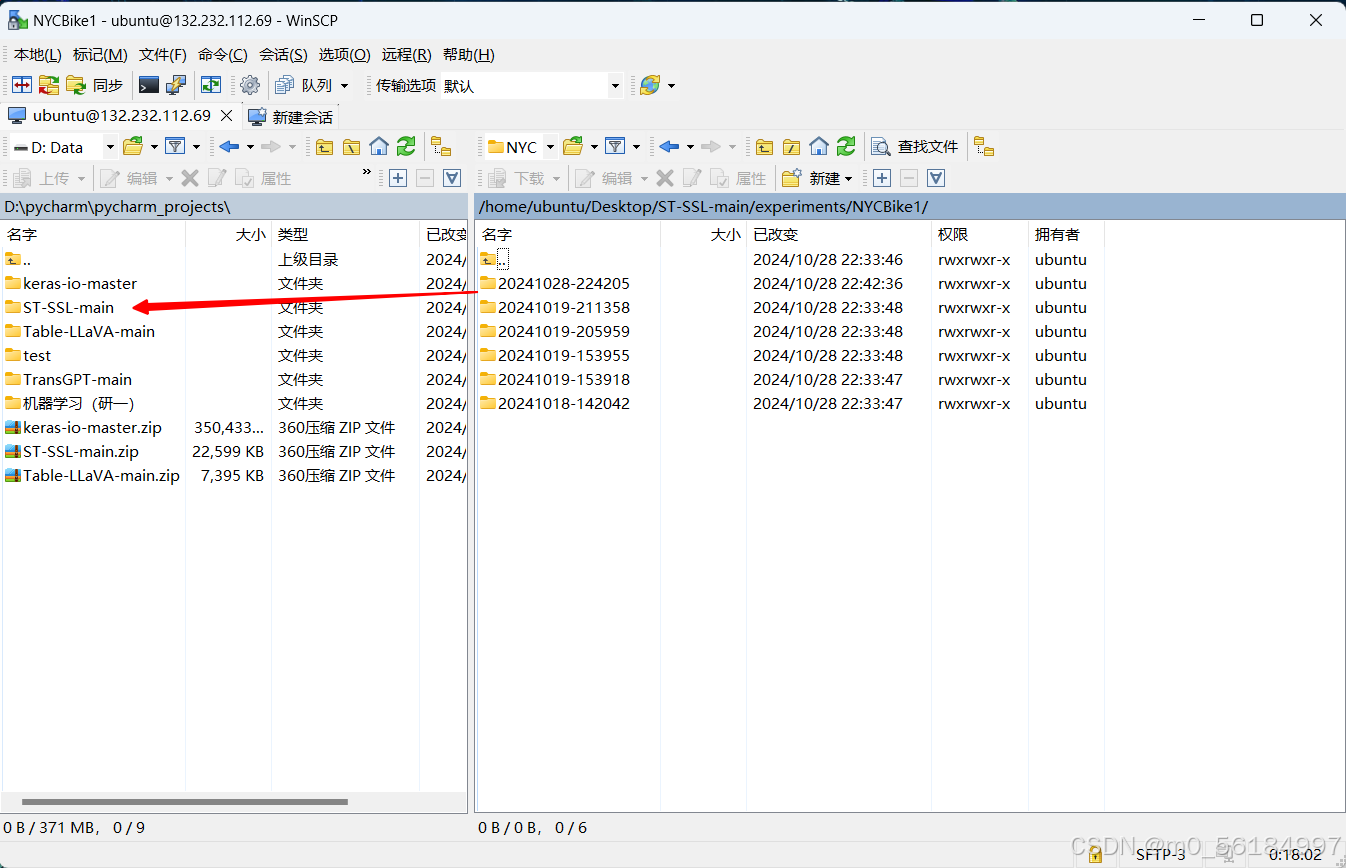Viewport: 1346px width, 868px height.
Task: Toggle the remote directory tree icon
Action: tap(984, 147)
